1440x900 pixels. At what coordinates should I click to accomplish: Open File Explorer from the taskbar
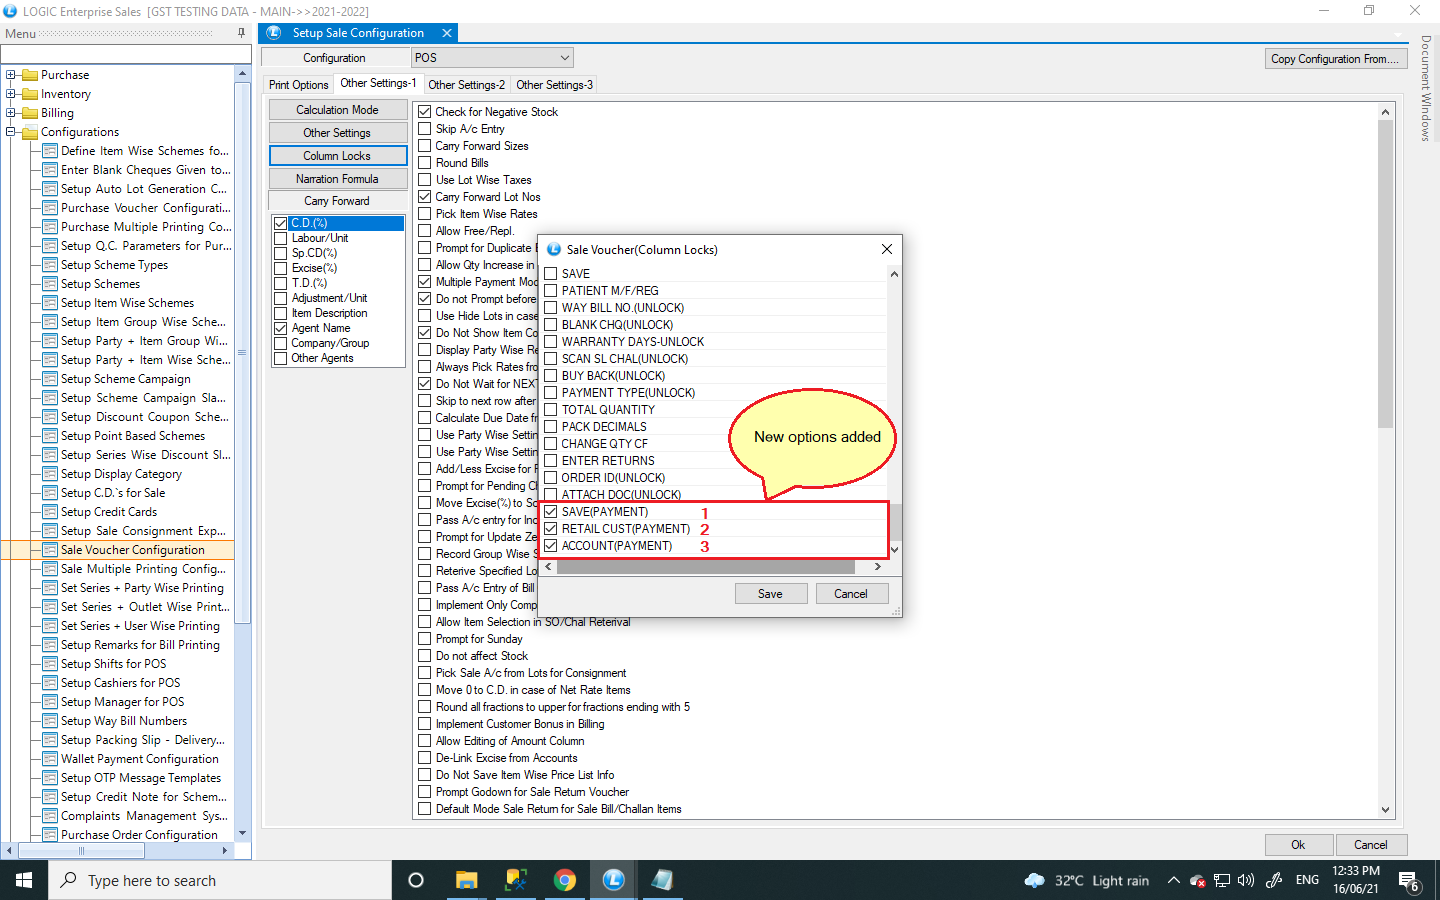(466, 880)
